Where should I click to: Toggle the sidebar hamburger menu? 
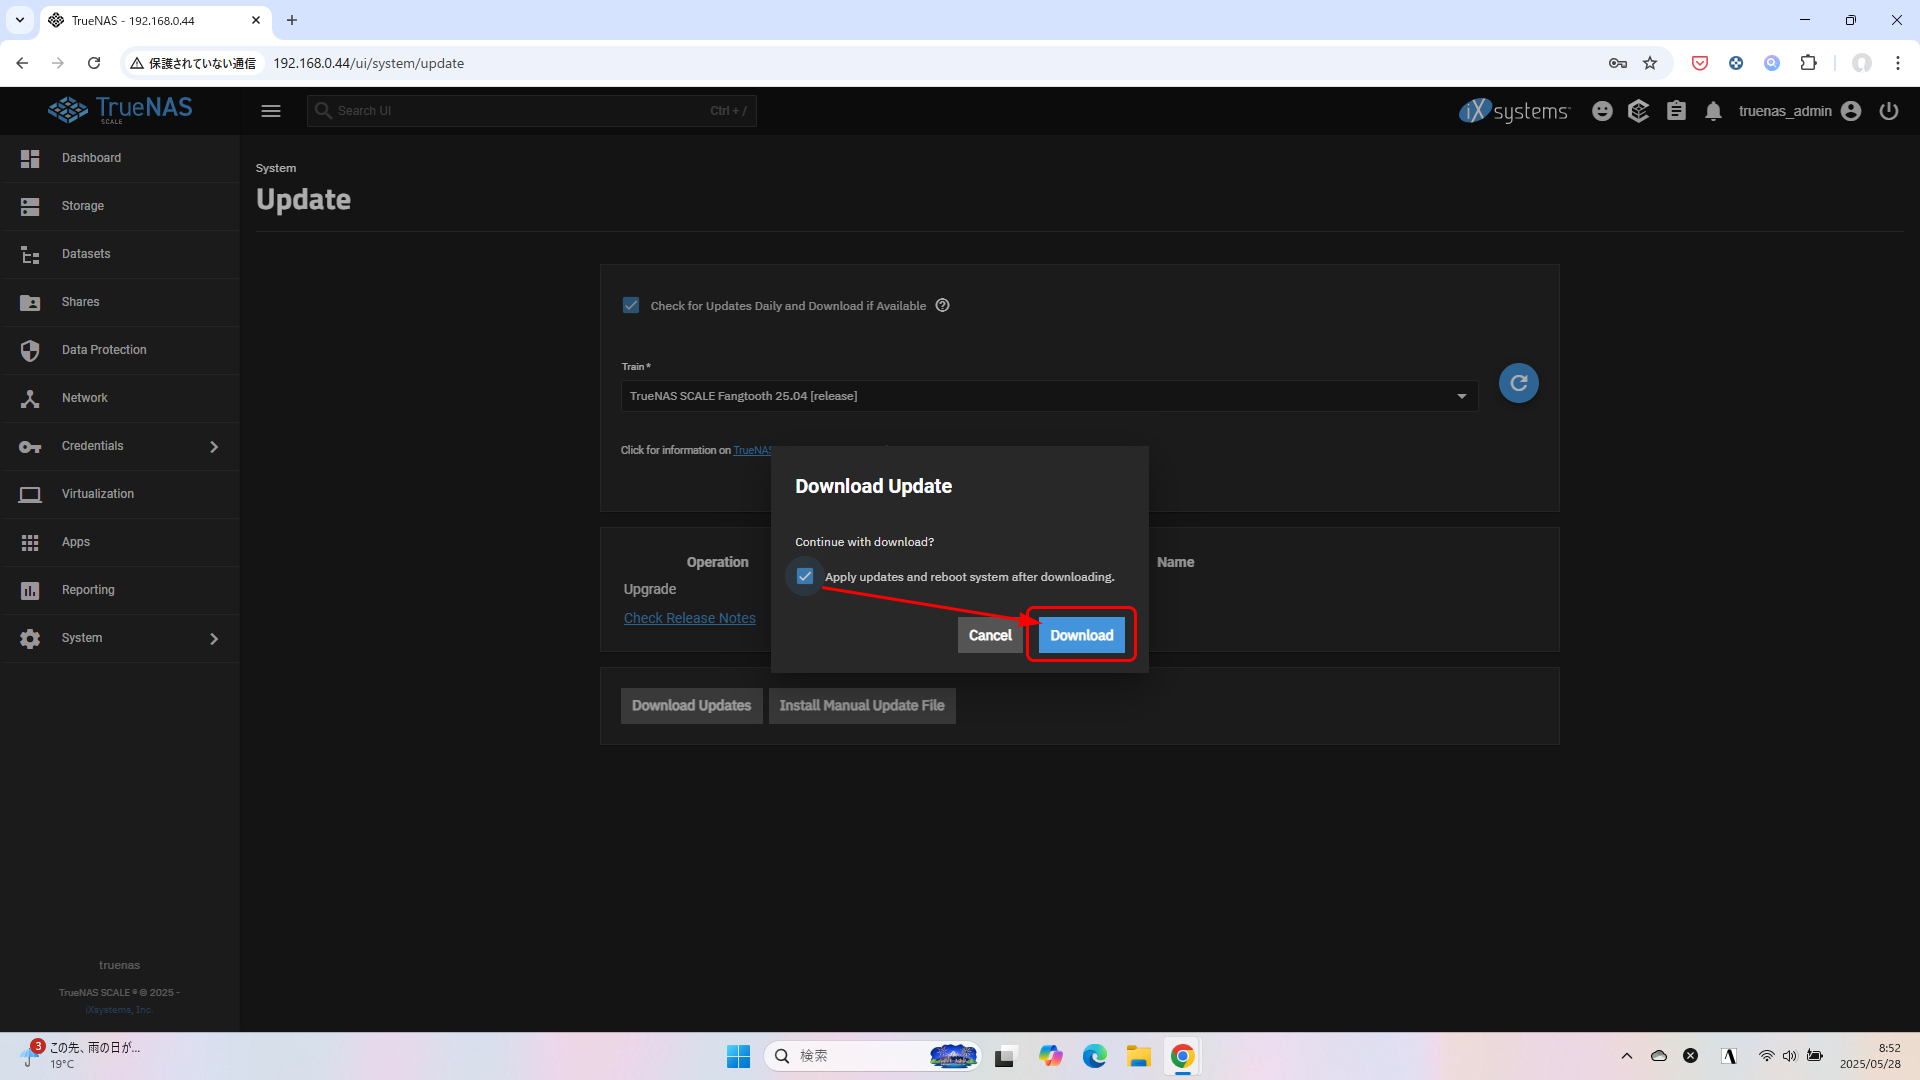click(271, 111)
